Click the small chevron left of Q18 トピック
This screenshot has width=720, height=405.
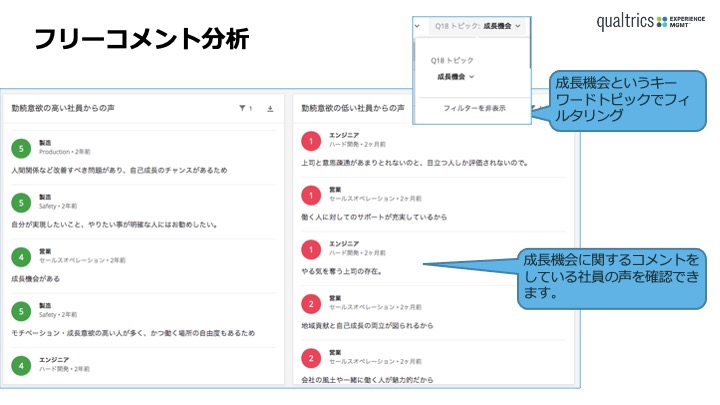[x=418, y=26]
